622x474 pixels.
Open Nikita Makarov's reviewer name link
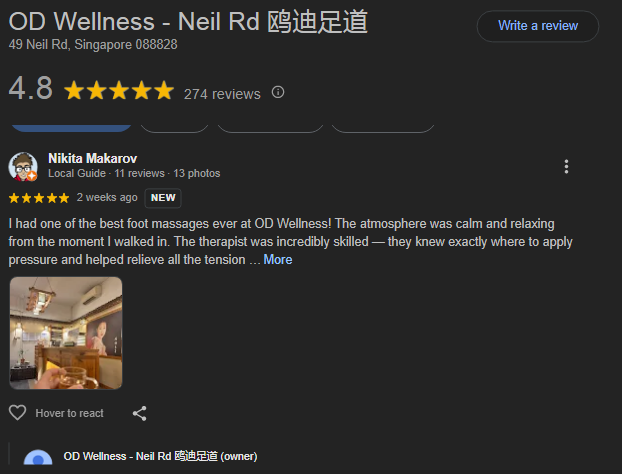pyautogui.click(x=92, y=158)
